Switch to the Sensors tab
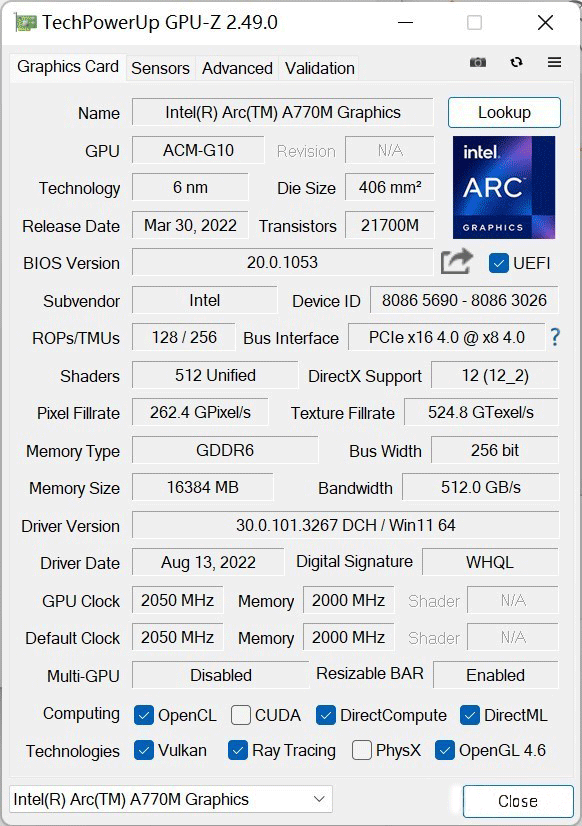Image resolution: width=582 pixels, height=826 pixels. tap(160, 68)
